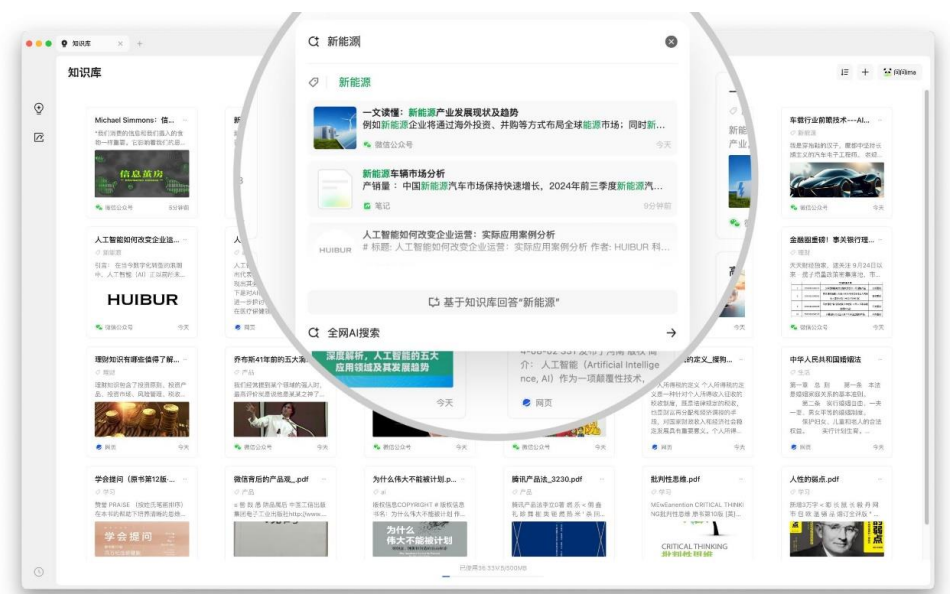
Task: Open result 人工智能如何改变企业运营：实际应用案例分析
Action: click(492, 241)
